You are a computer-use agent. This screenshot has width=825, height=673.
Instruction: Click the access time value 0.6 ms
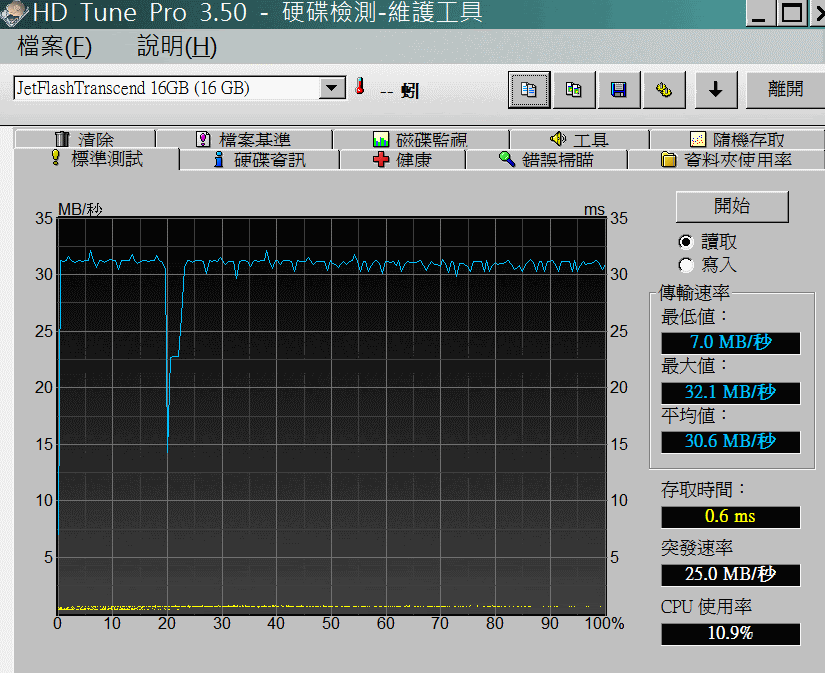[731, 517]
